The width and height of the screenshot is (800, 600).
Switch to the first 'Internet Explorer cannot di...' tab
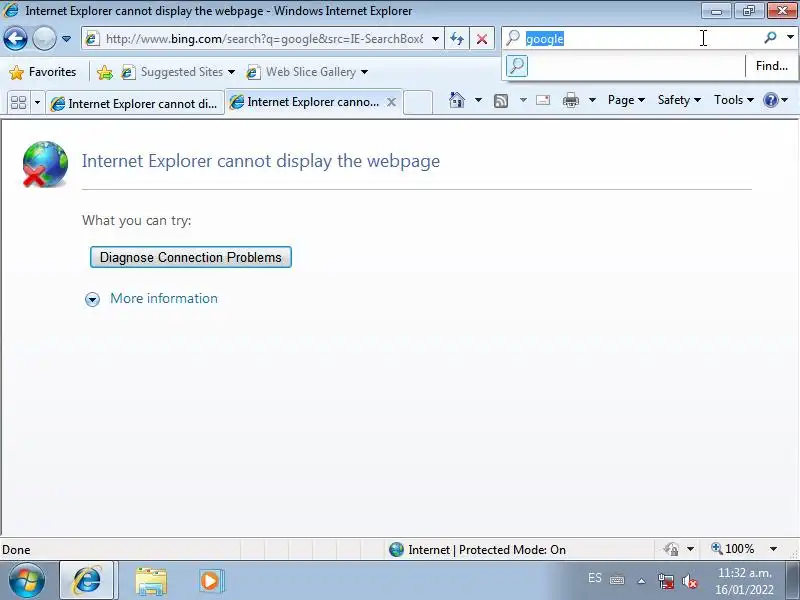(x=136, y=104)
